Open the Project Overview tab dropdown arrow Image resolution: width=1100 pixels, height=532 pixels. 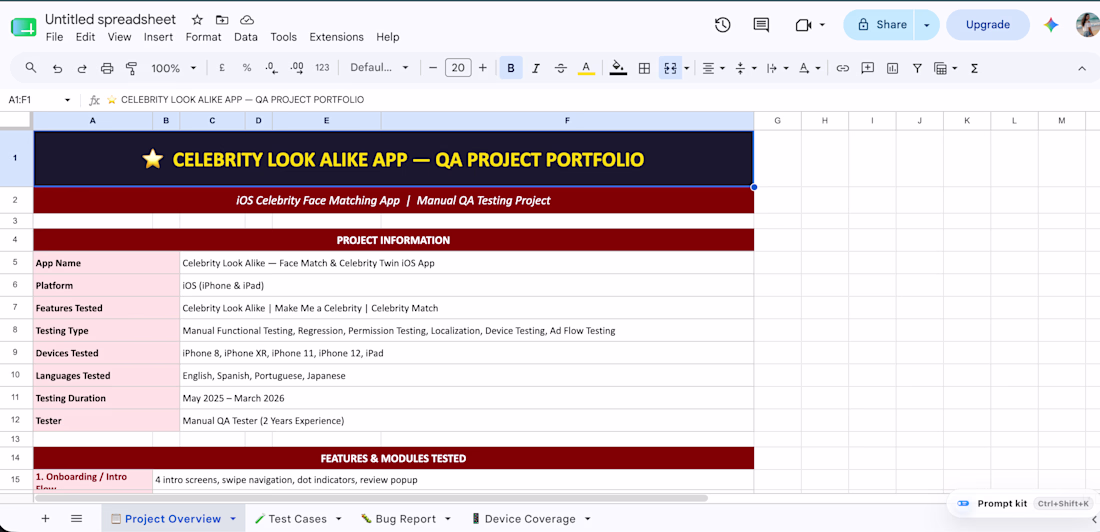[x=232, y=519]
